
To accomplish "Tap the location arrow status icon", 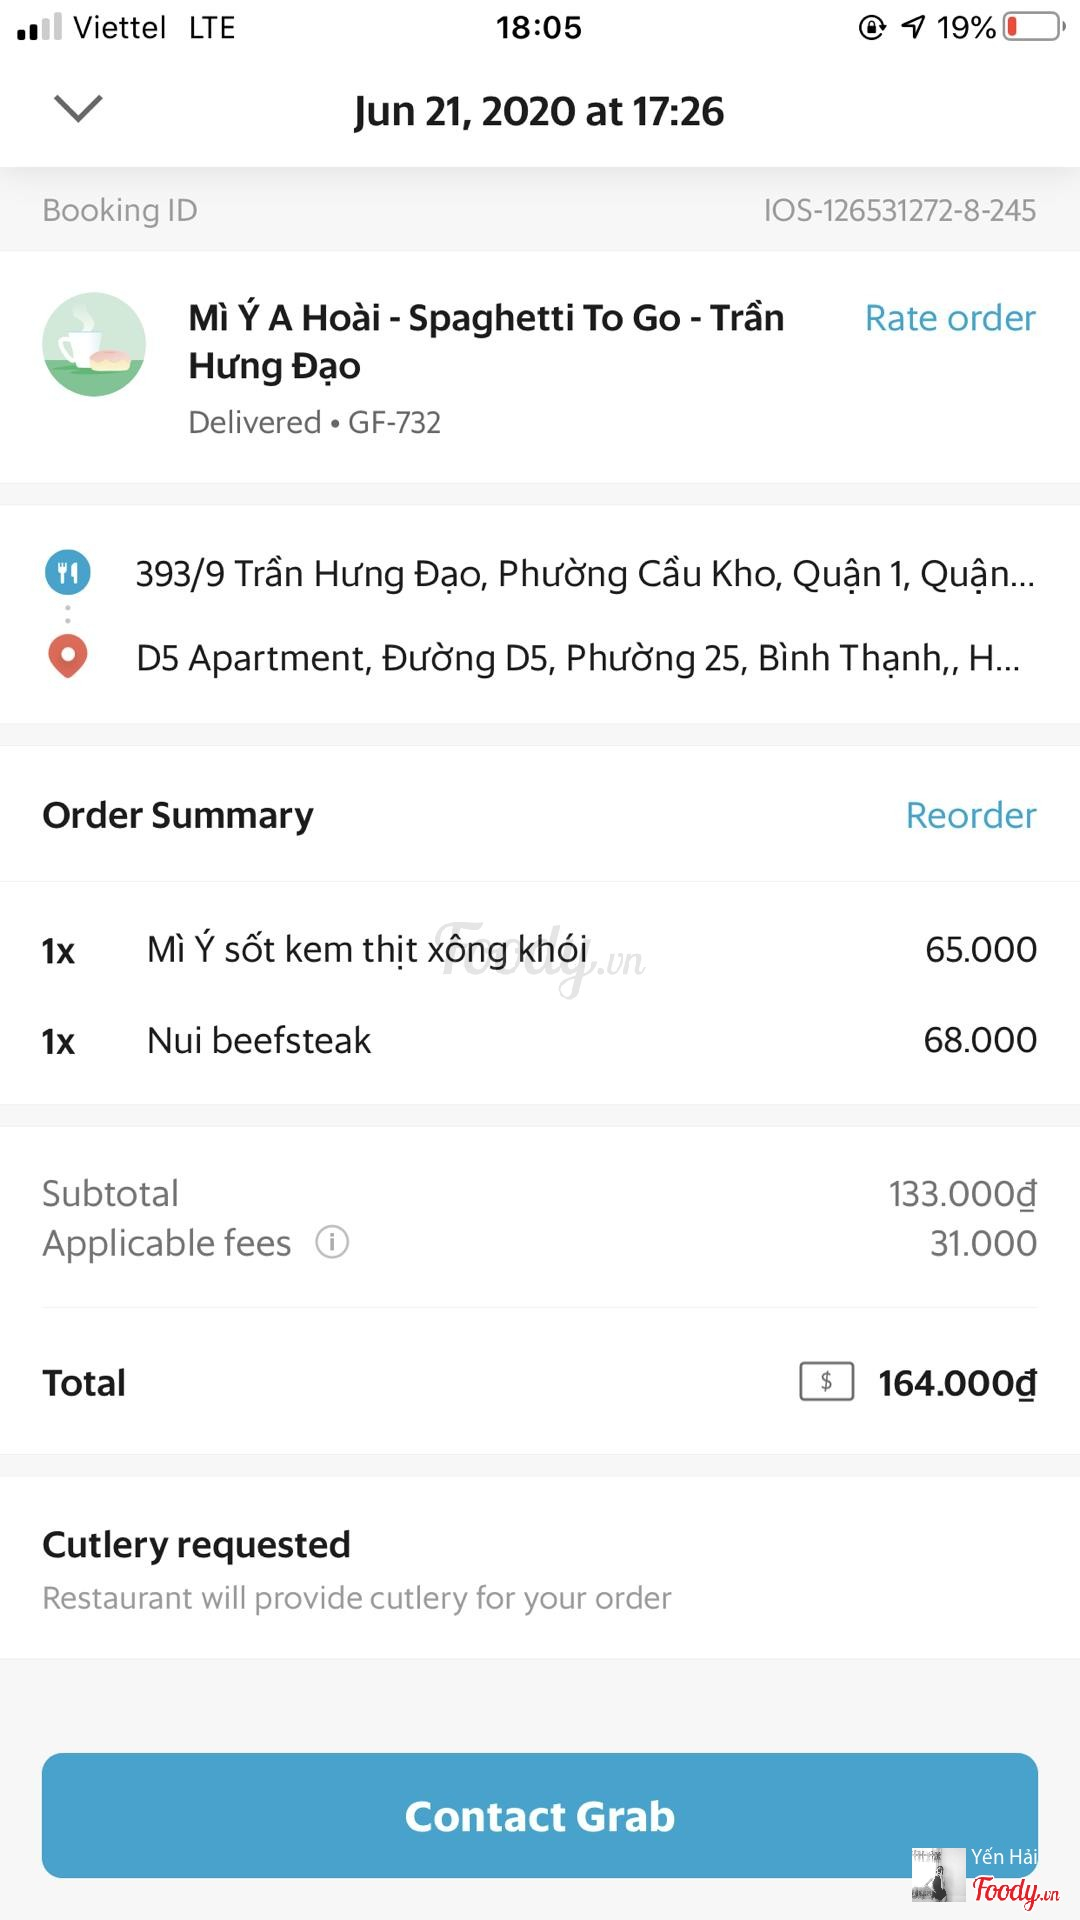I will [913, 27].
